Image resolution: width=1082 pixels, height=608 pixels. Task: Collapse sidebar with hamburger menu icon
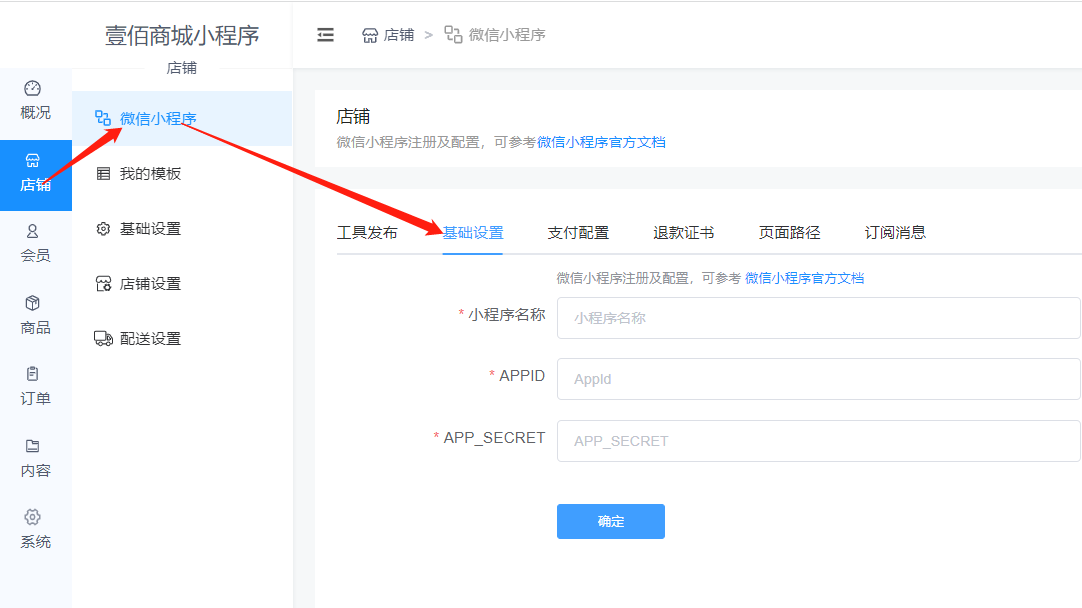pos(325,35)
